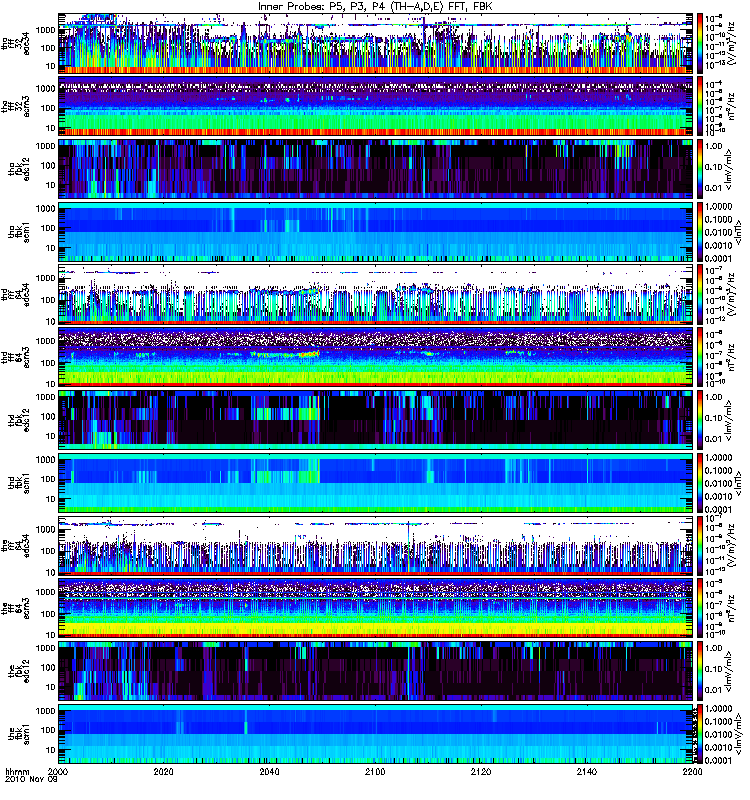Click the 2120 time axis tick label
The image size is (750, 800).
pyautogui.click(x=481, y=771)
